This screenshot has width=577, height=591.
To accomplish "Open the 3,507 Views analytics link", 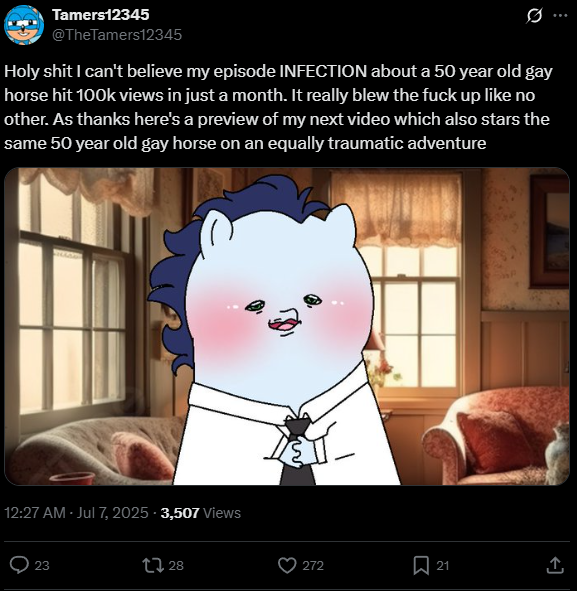I will click(200, 513).
